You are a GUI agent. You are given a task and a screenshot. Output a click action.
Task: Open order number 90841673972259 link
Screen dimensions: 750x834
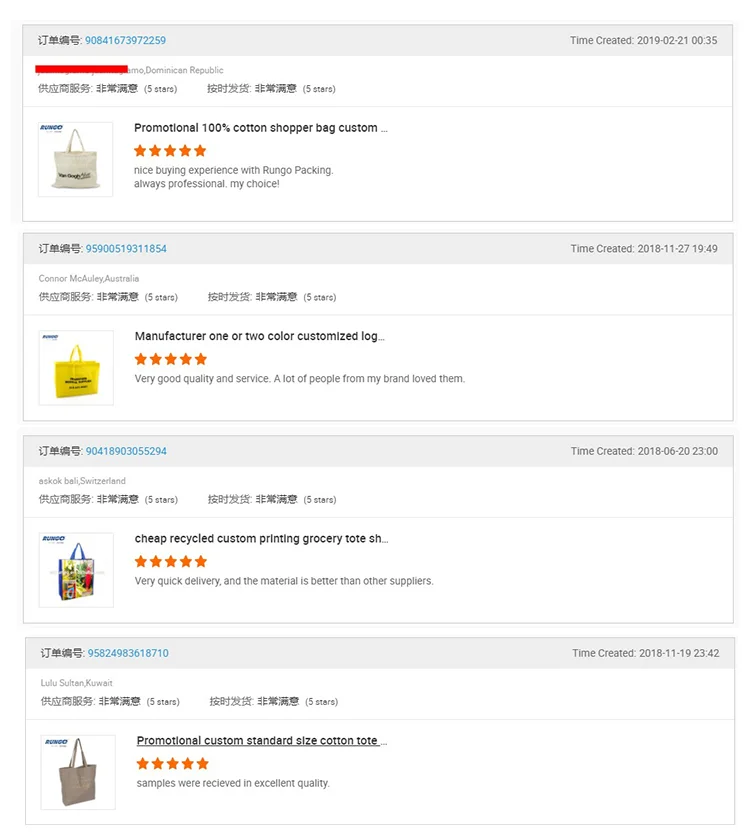click(125, 41)
